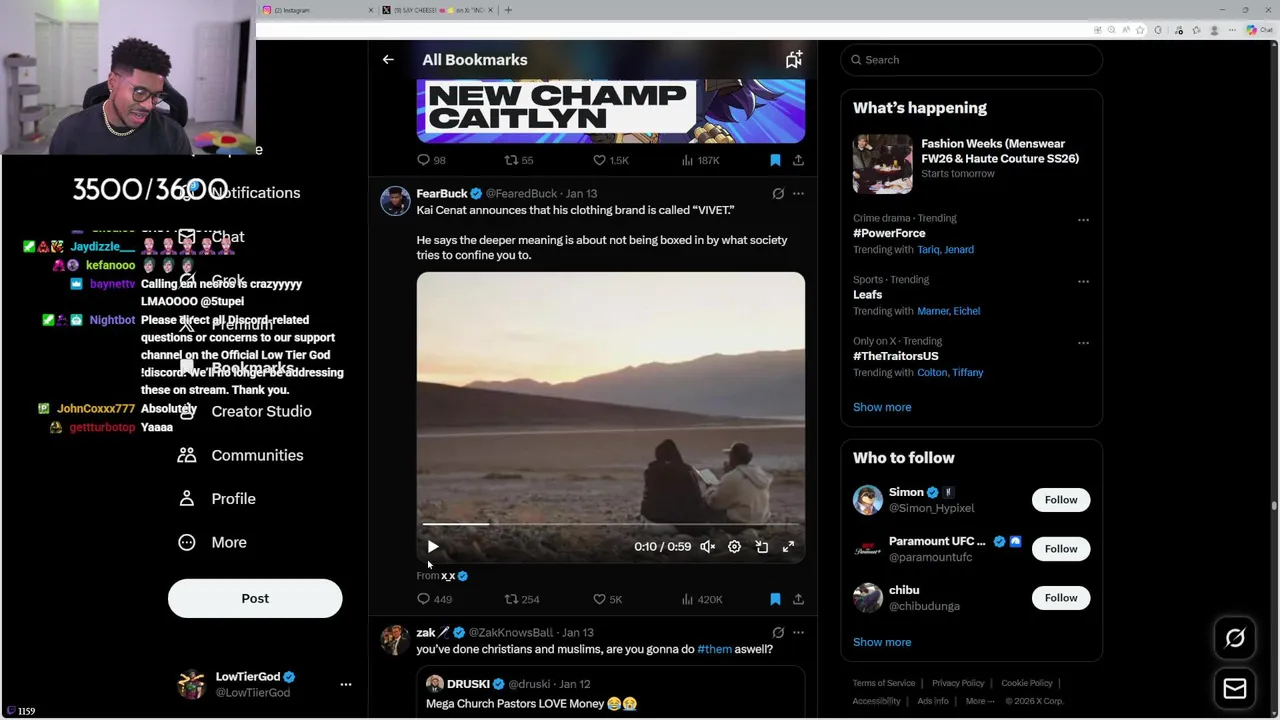The width and height of the screenshot is (1280, 720).
Task: Click the Jenard trending link
Action: [x=960, y=250]
